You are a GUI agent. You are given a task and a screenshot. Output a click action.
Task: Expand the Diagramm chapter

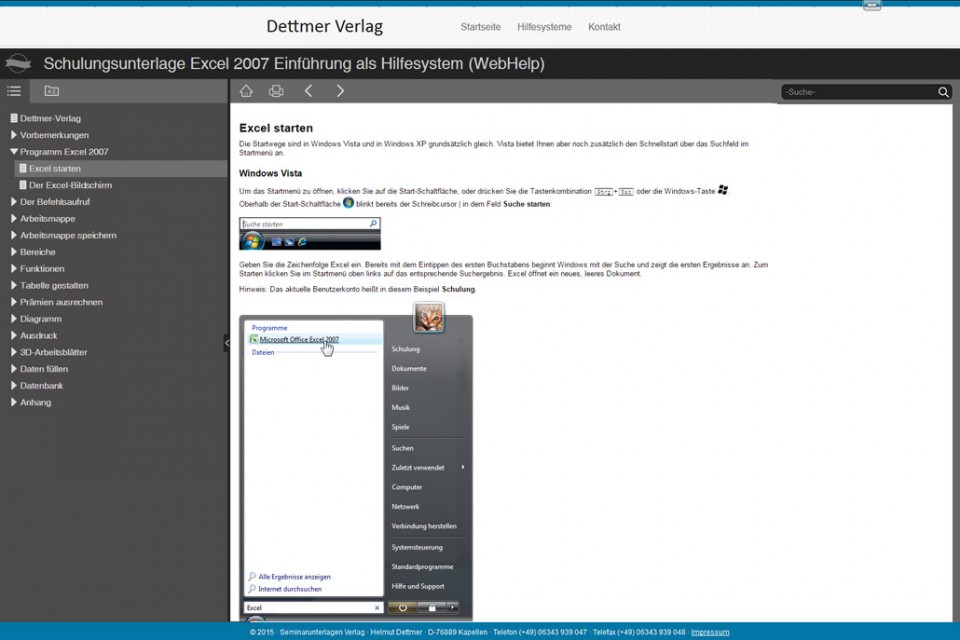pos(14,319)
